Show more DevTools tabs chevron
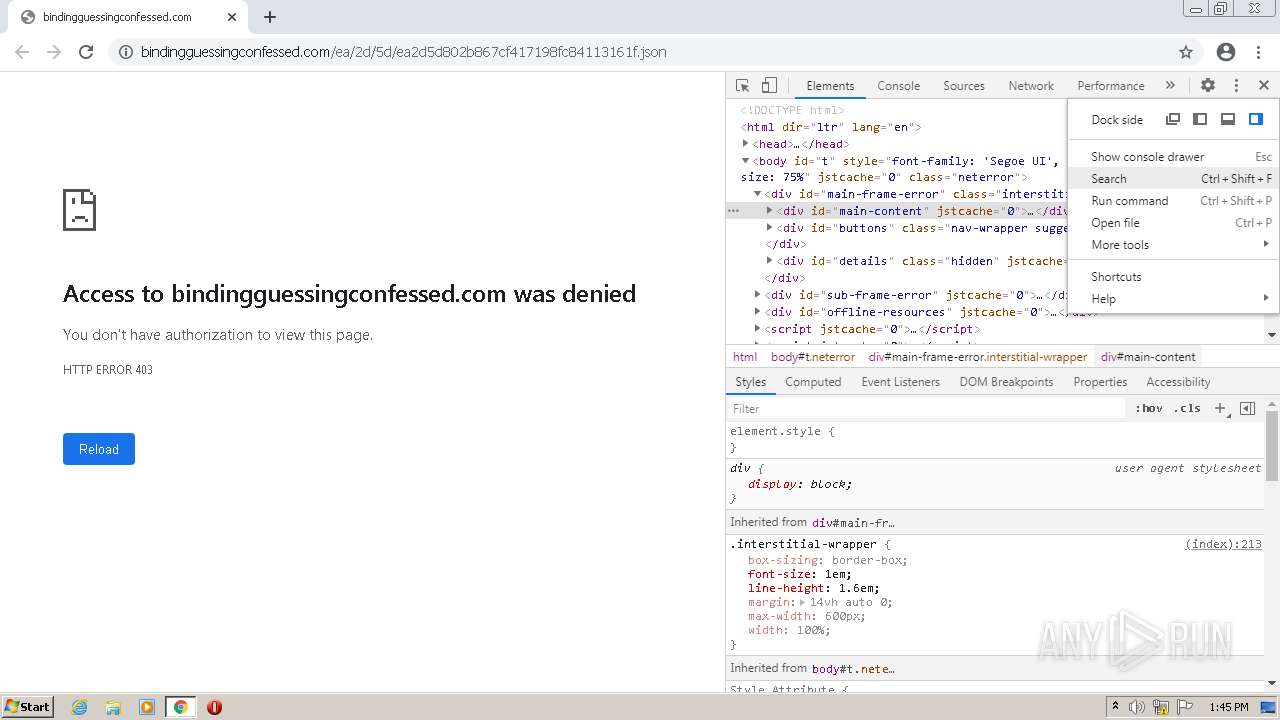 pos(1170,86)
